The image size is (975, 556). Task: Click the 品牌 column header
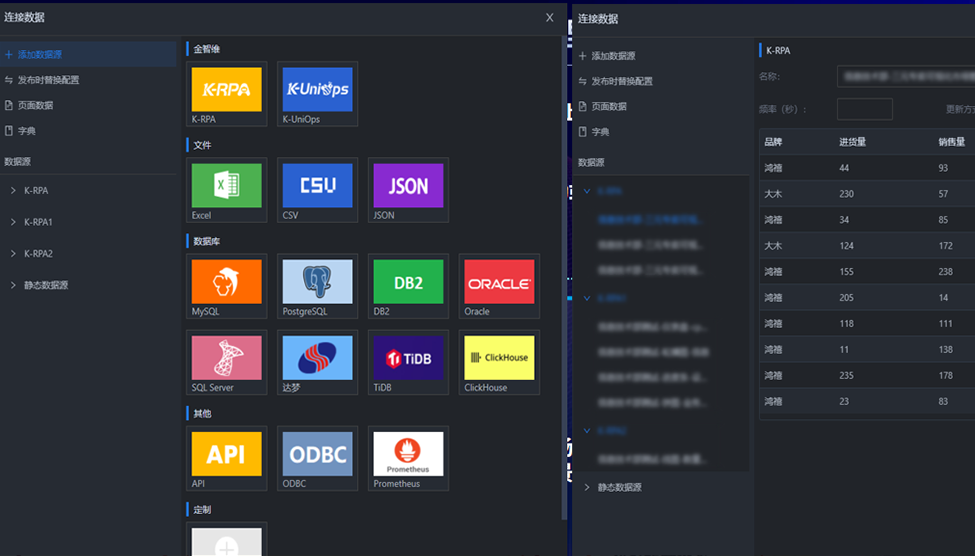click(x=773, y=142)
